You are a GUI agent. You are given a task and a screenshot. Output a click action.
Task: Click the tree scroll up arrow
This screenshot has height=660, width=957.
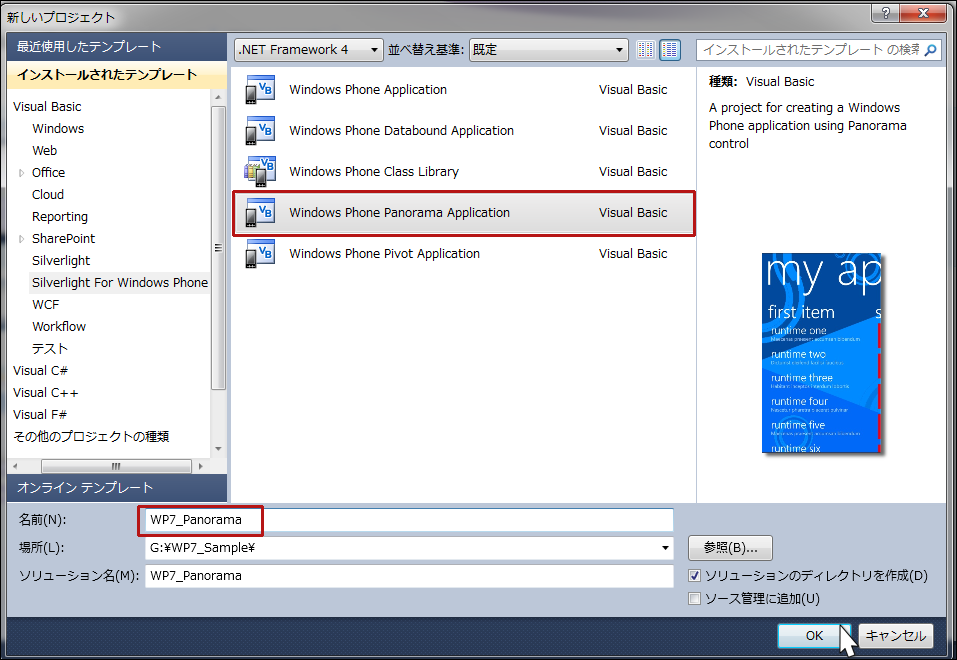tap(218, 97)
